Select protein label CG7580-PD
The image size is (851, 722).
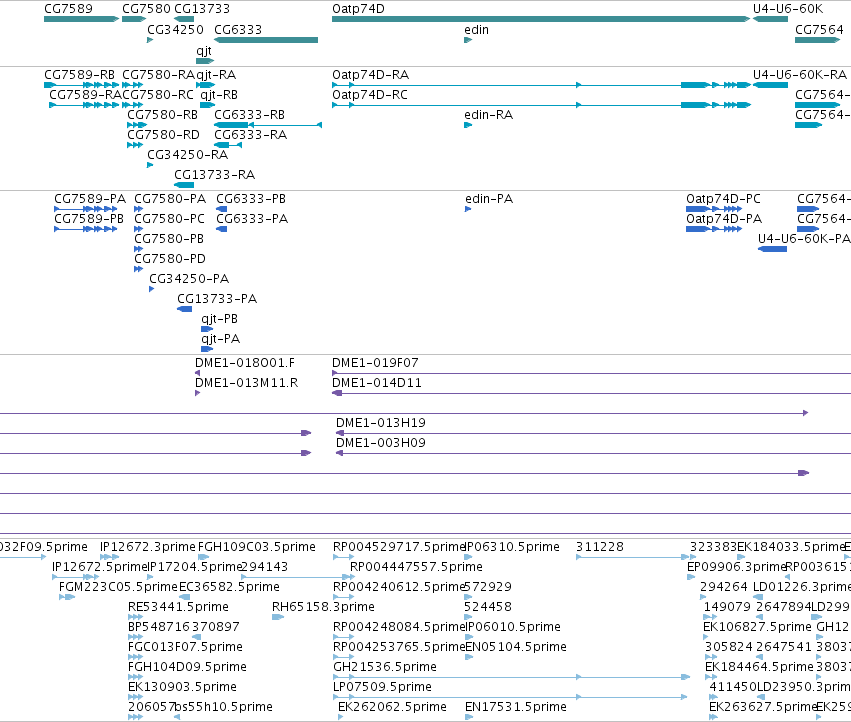170,259
